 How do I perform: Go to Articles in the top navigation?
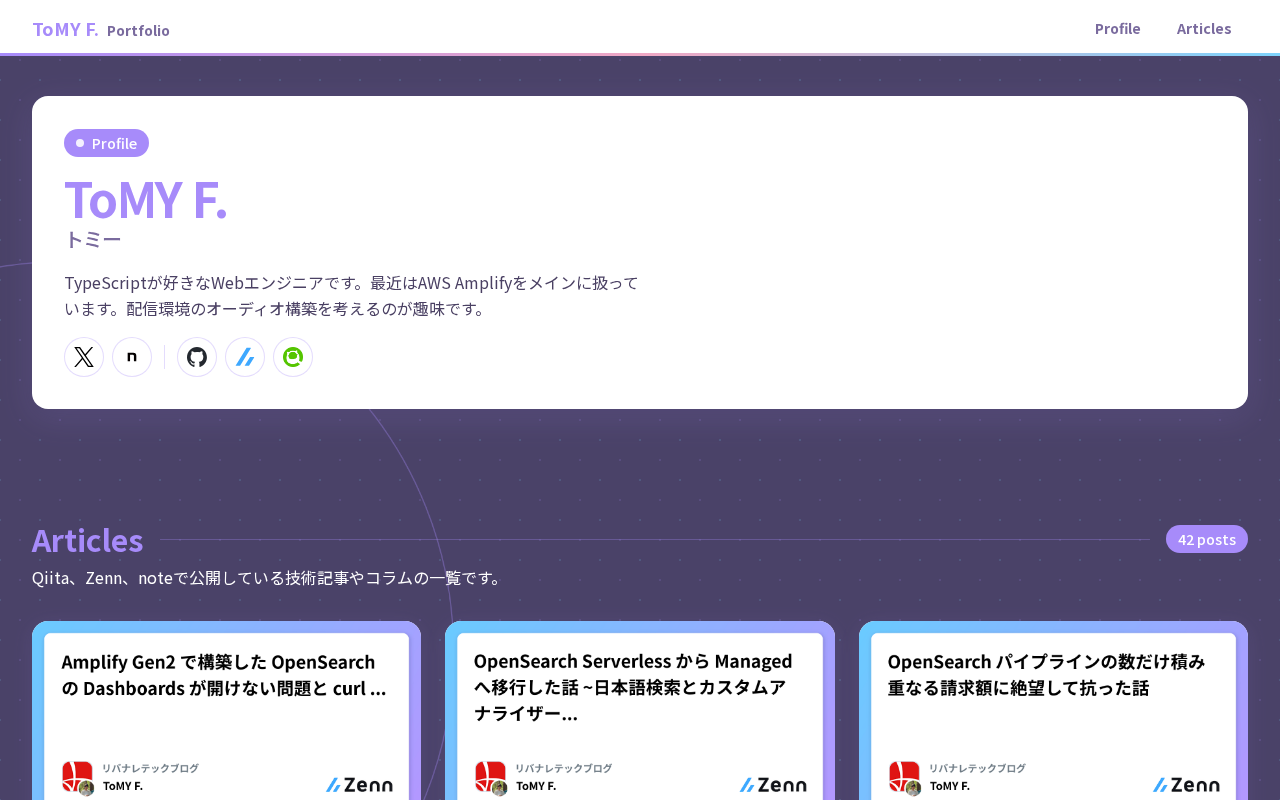(x=1204, y=28)
